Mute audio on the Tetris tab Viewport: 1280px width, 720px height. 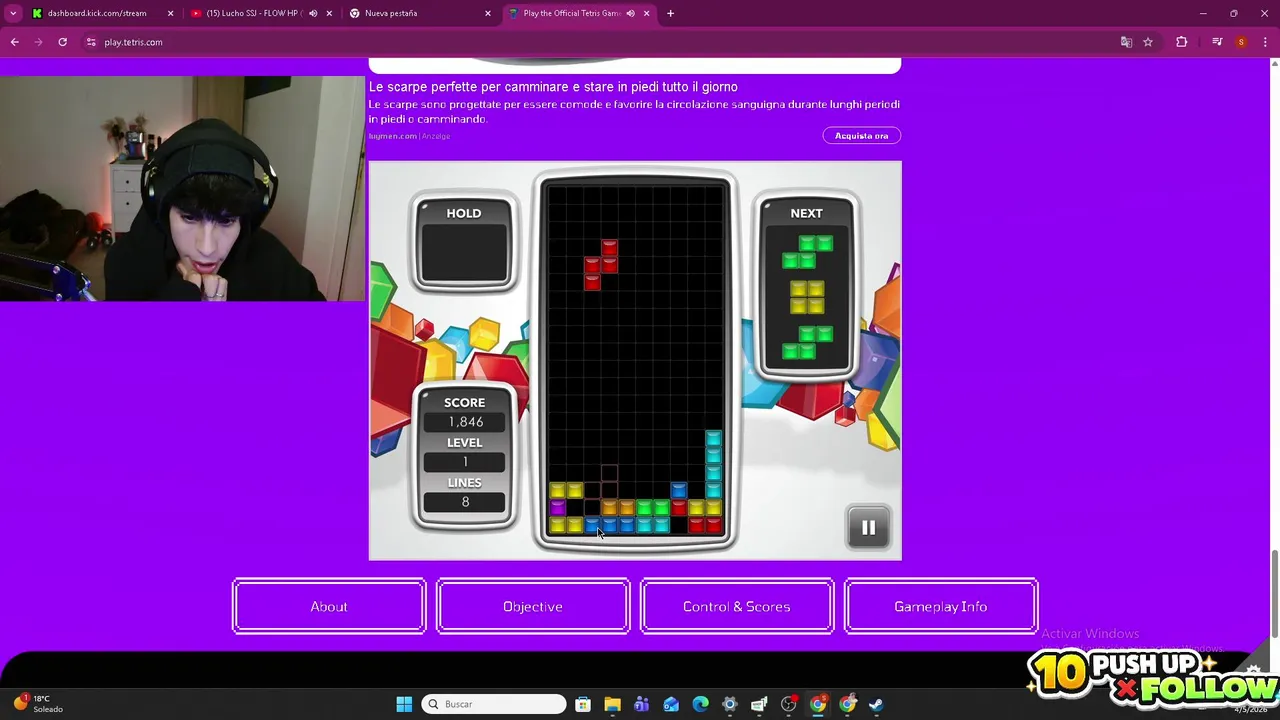[630, 13]
